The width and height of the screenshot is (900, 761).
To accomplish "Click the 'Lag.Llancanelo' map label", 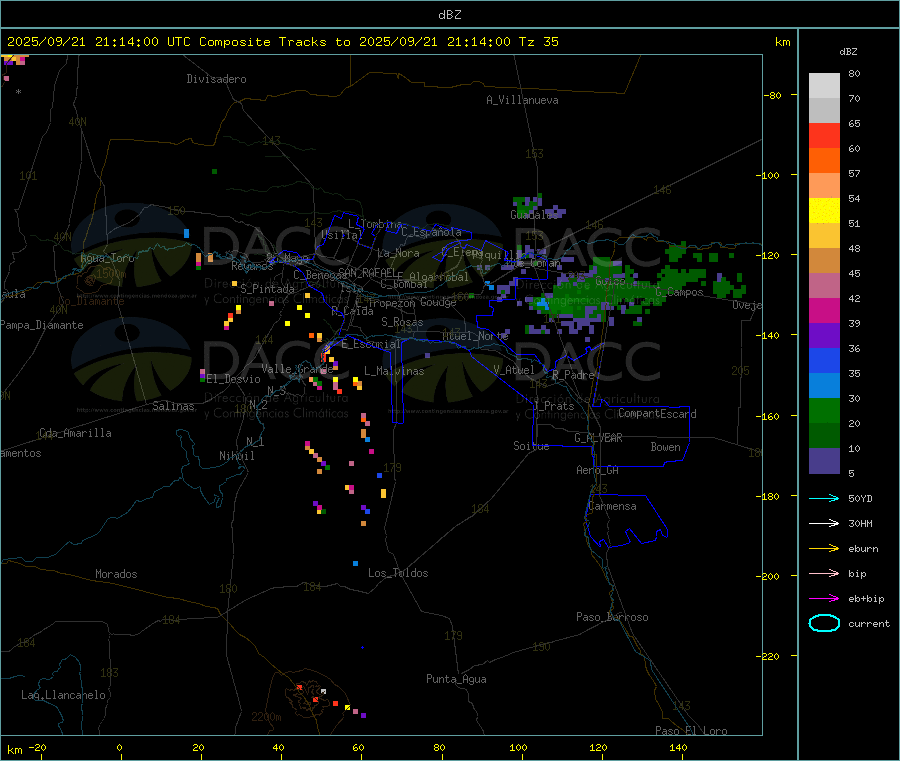I will [63, 695].
